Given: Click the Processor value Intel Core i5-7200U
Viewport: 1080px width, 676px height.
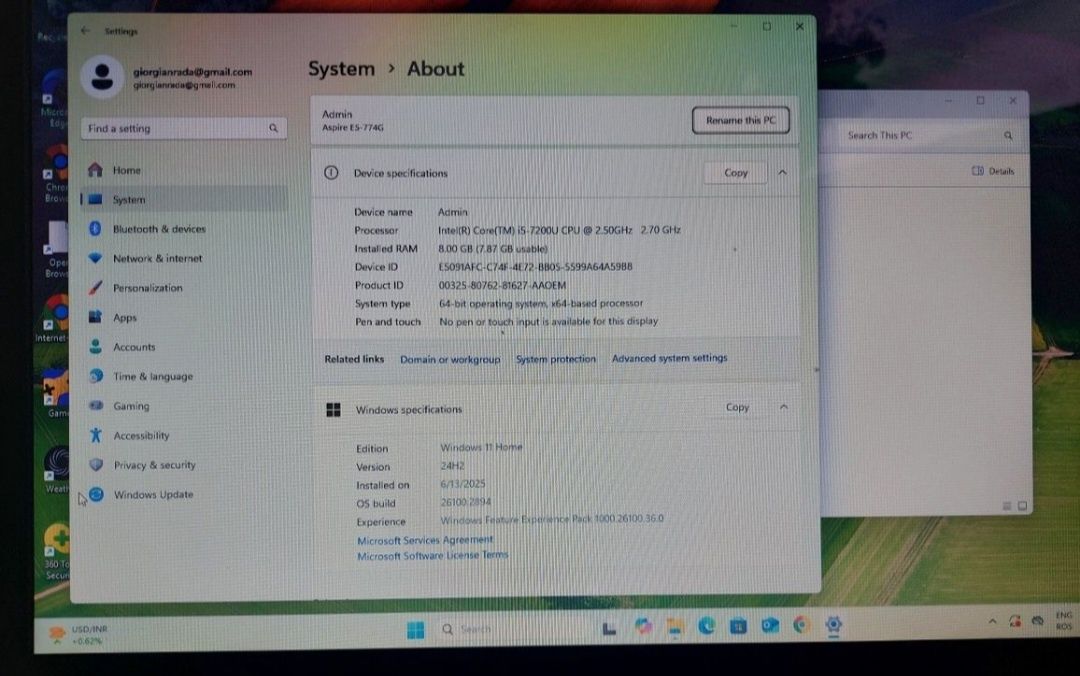Looking at the screenshot, I should click(559, 230).
